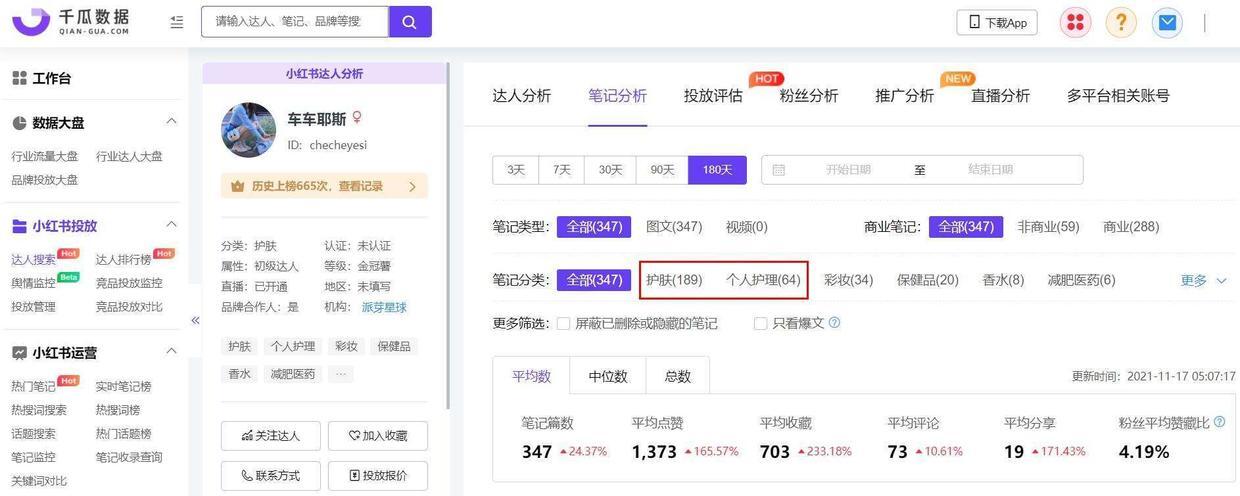The height and width of the screenshot is (496, 1240).
Task: Toggle the sidebar menu collapse icon
Action: (177, 22)
